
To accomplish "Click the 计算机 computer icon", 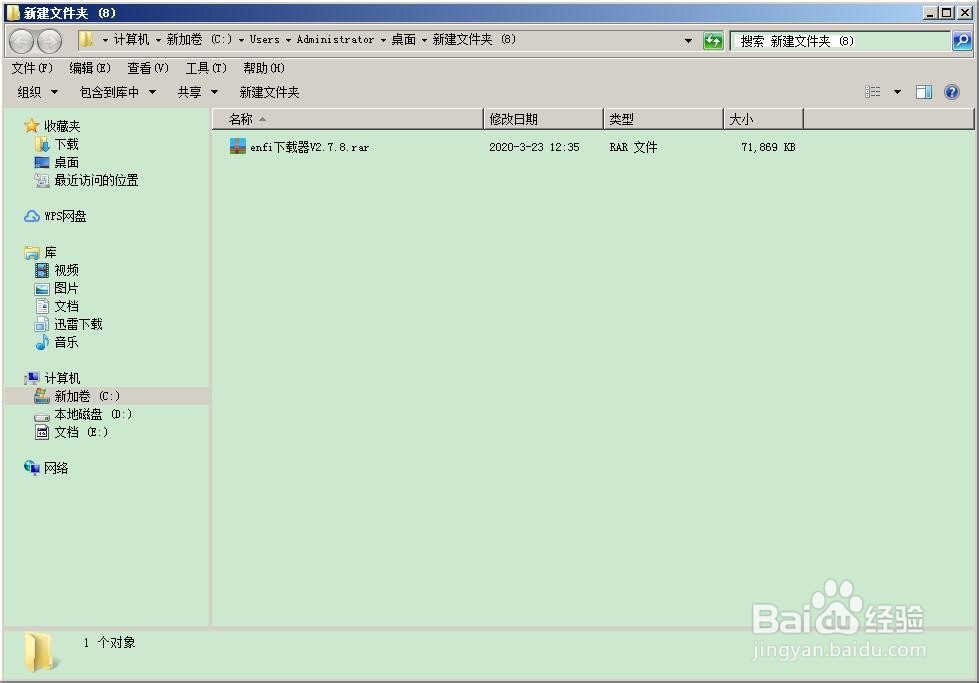I will click(32, 378).
